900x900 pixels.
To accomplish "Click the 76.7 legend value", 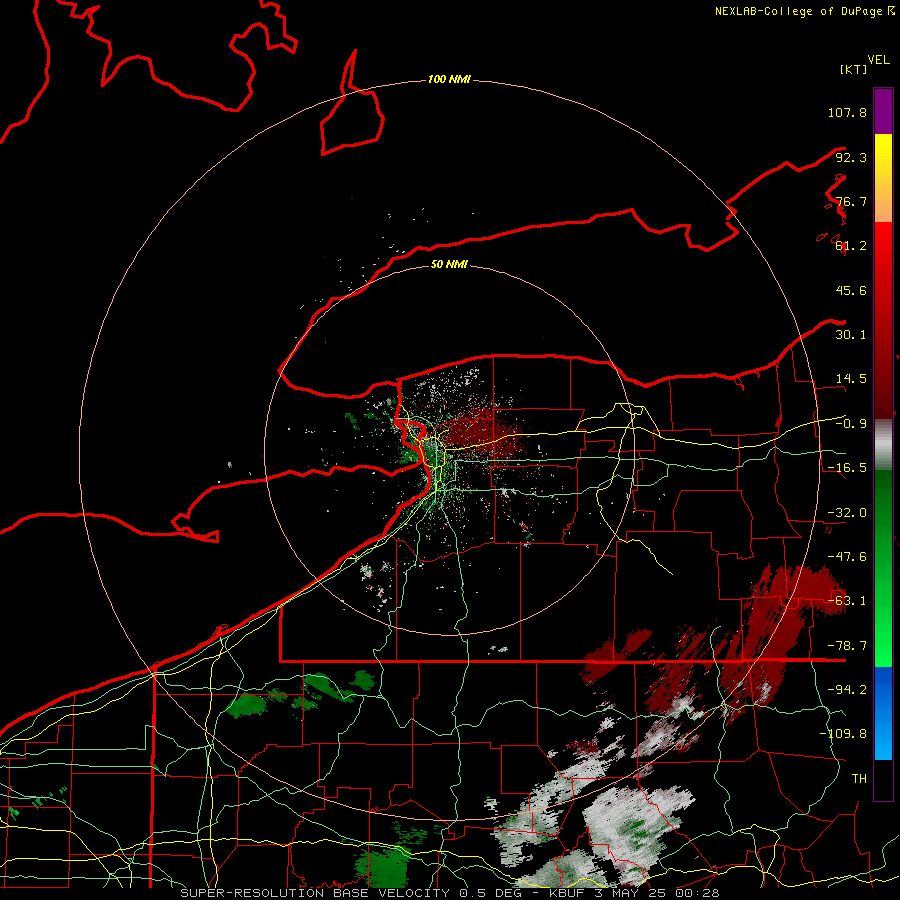I will click(851, 201).
